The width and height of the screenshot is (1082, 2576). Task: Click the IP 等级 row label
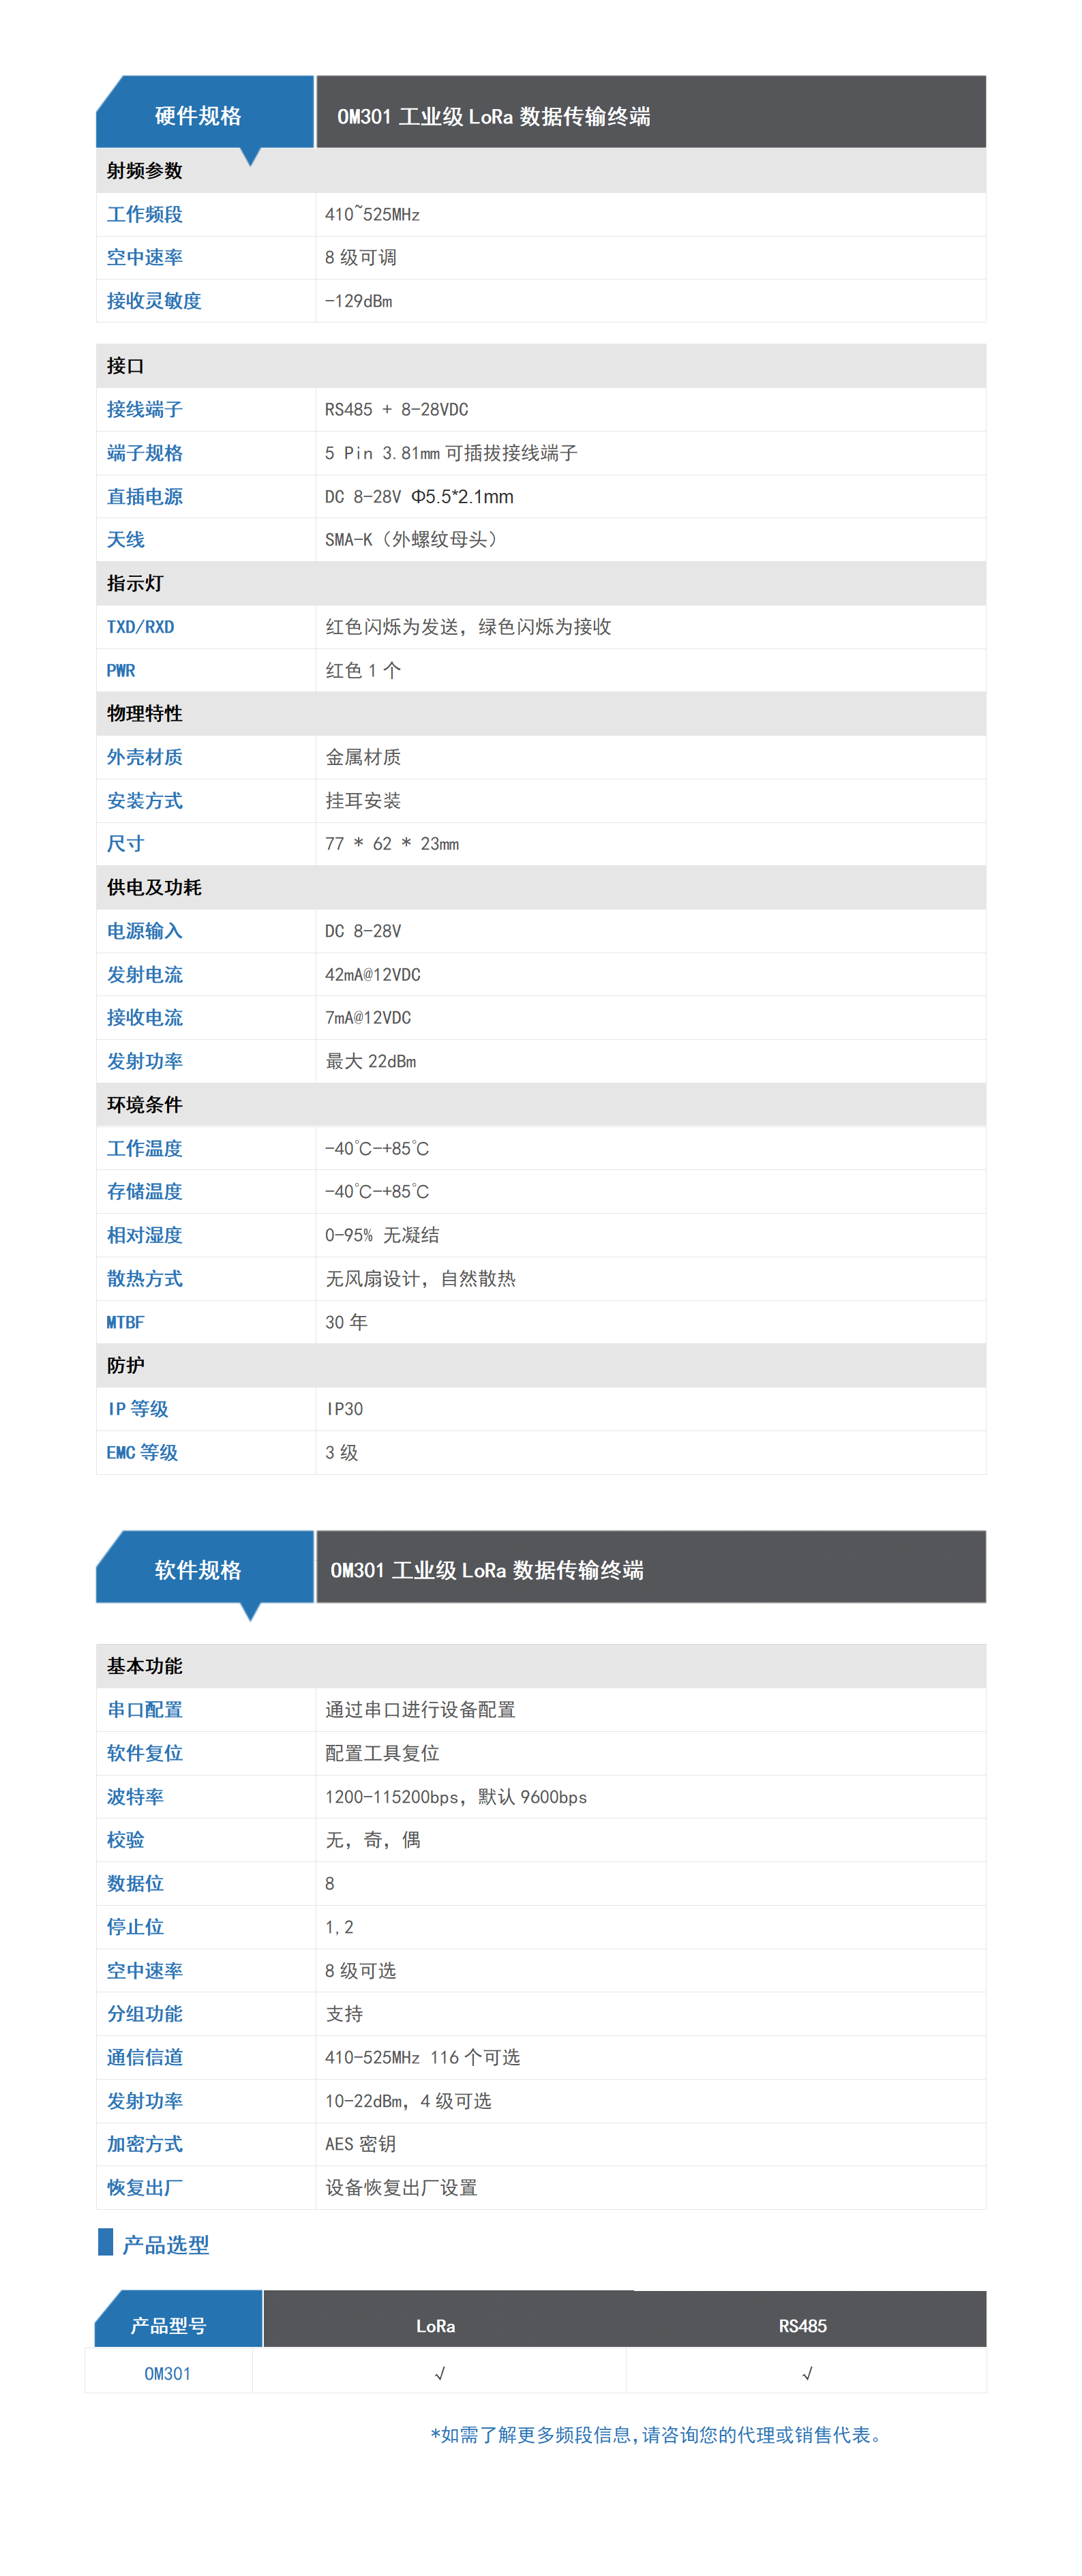pyautogui.click(x=138, y=1409)
